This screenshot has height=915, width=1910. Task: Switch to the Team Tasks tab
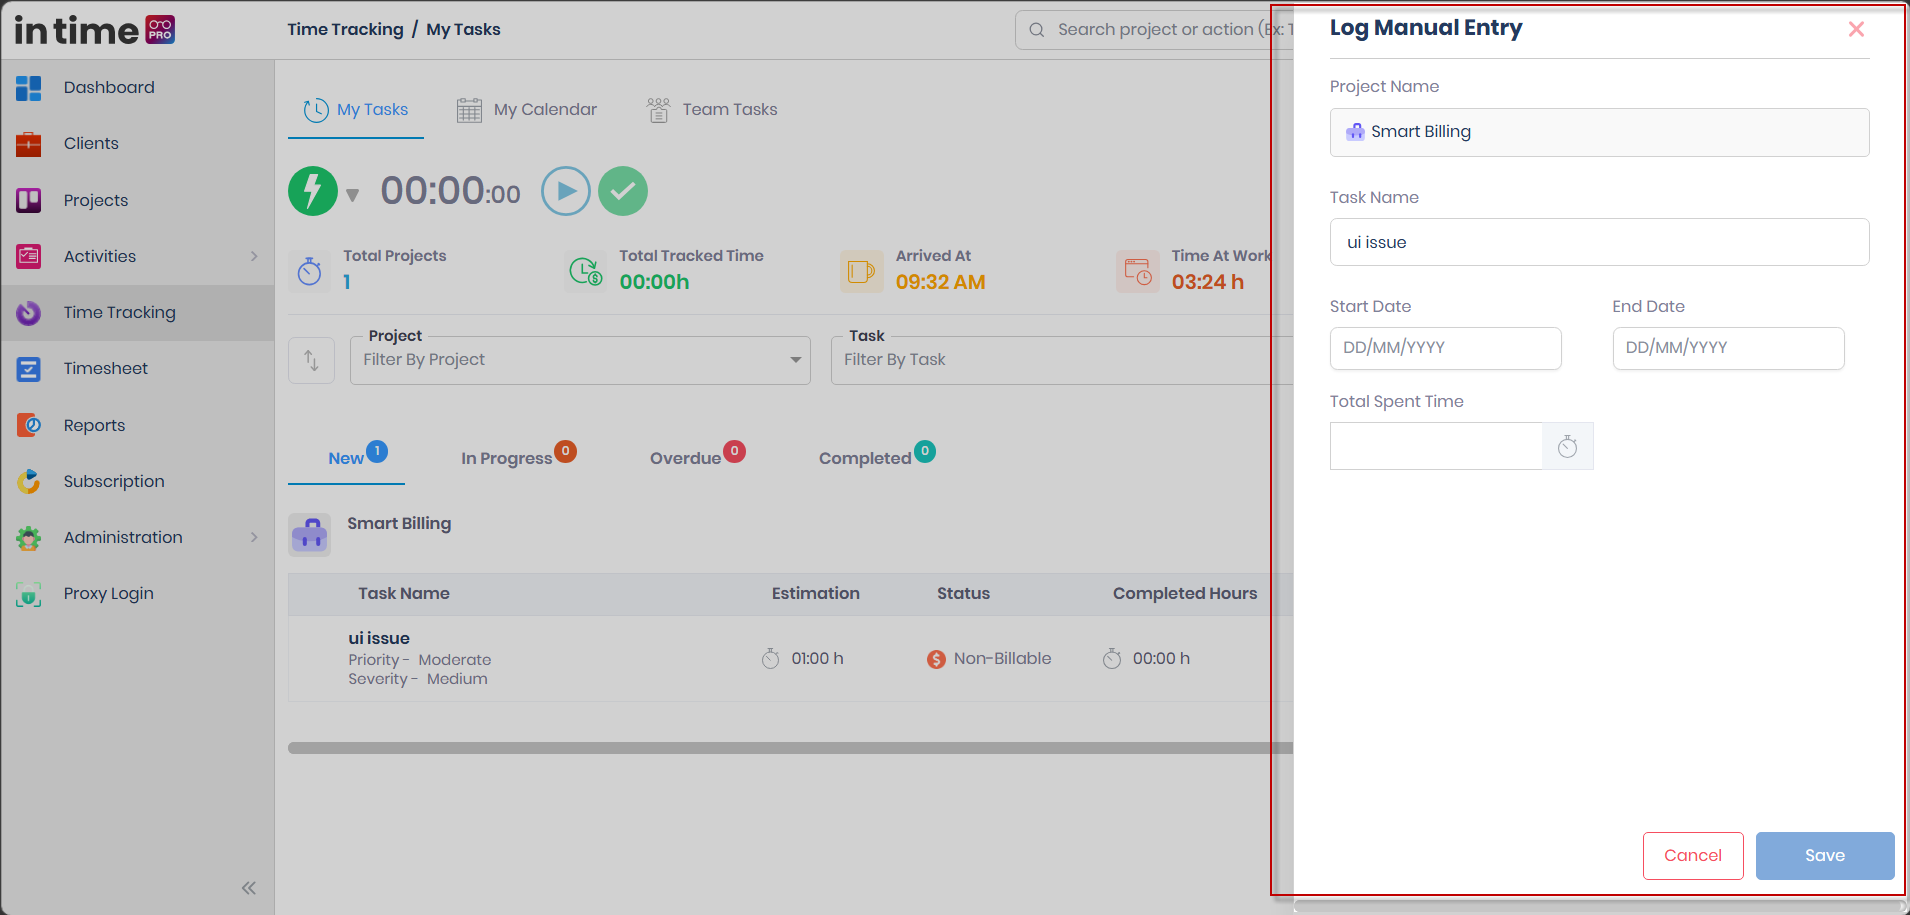(x=712, y=110)
